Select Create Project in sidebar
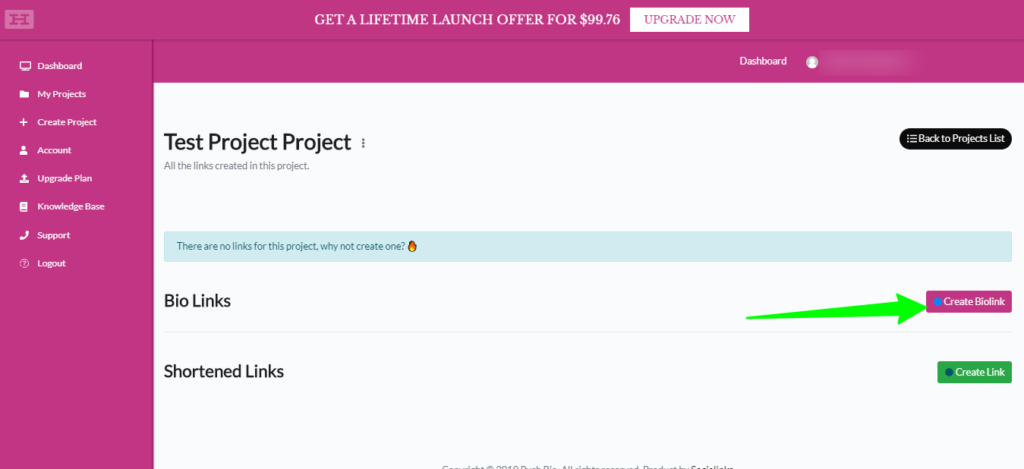 coord(67,122)
